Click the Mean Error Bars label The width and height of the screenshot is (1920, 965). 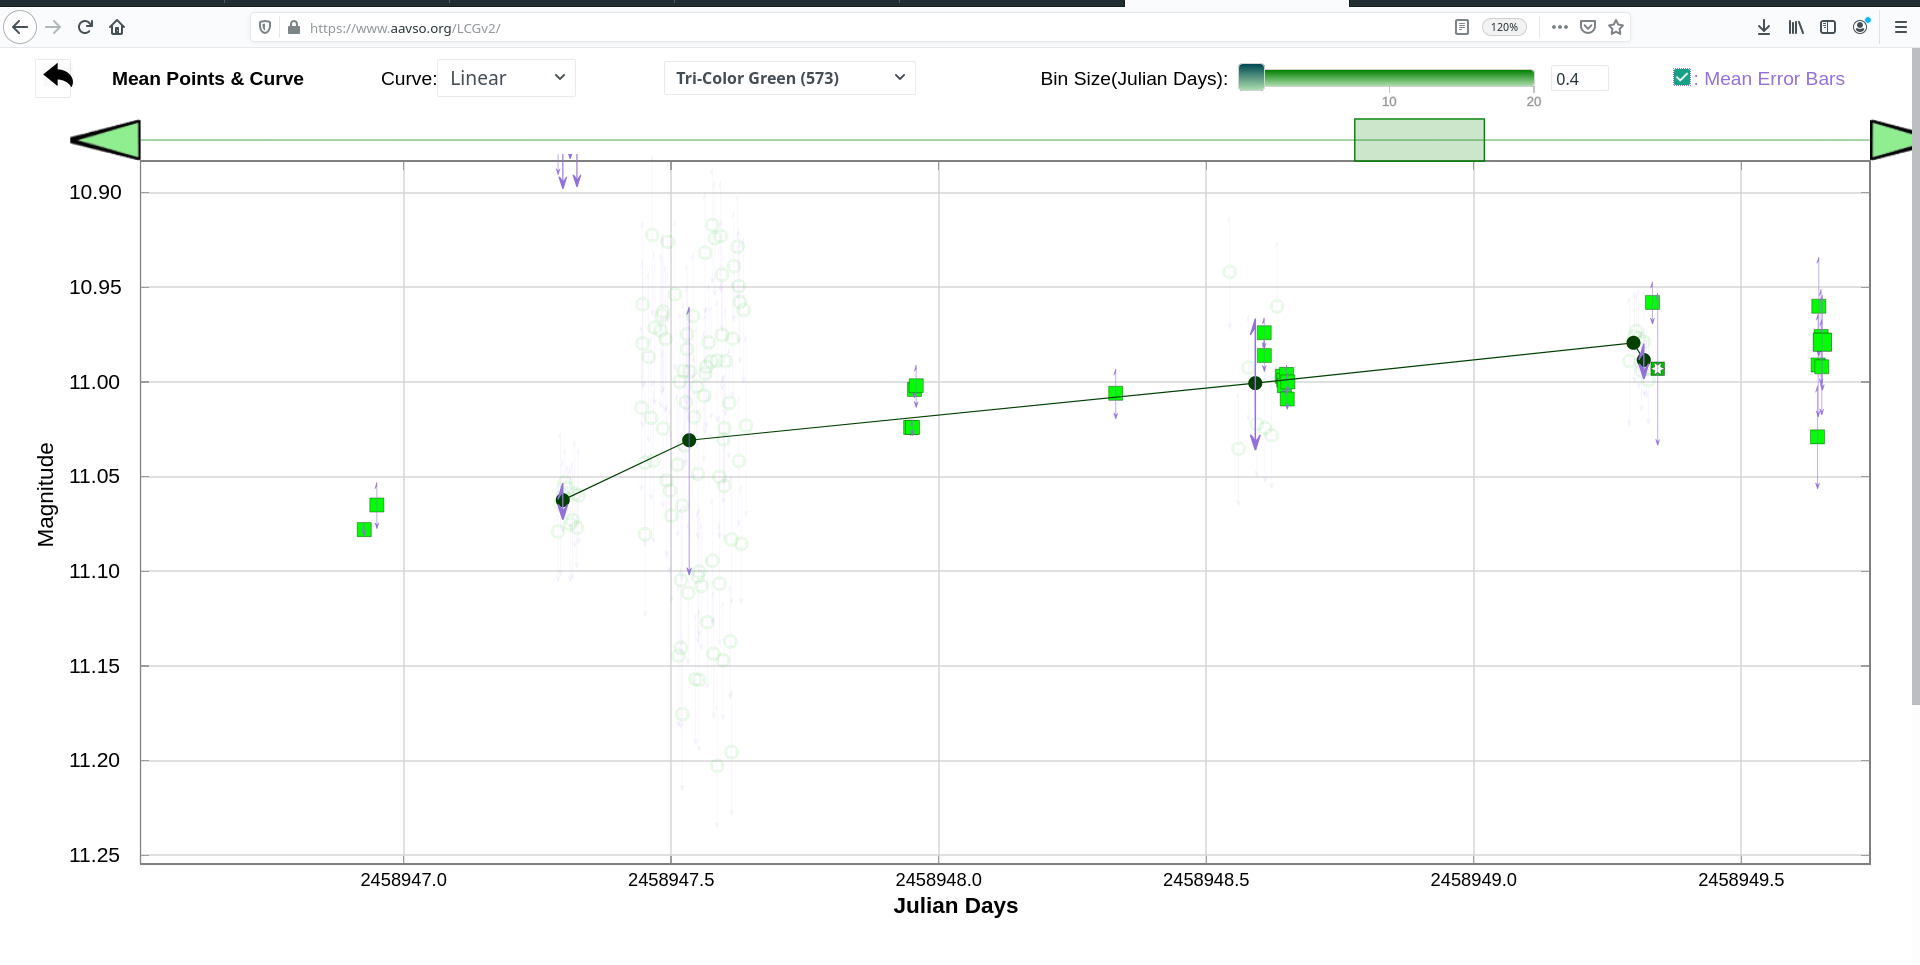(1774, 79)
